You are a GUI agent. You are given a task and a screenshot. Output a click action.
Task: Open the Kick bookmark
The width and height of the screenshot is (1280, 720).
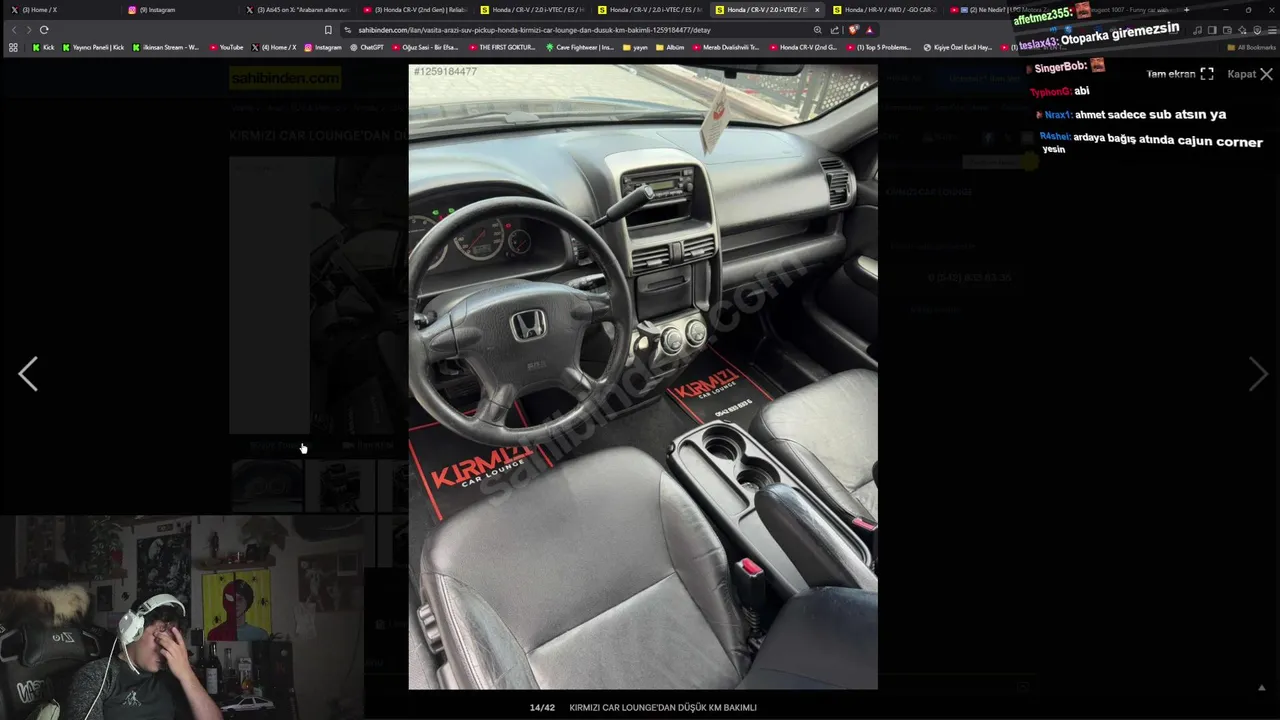tap(43, 47)
